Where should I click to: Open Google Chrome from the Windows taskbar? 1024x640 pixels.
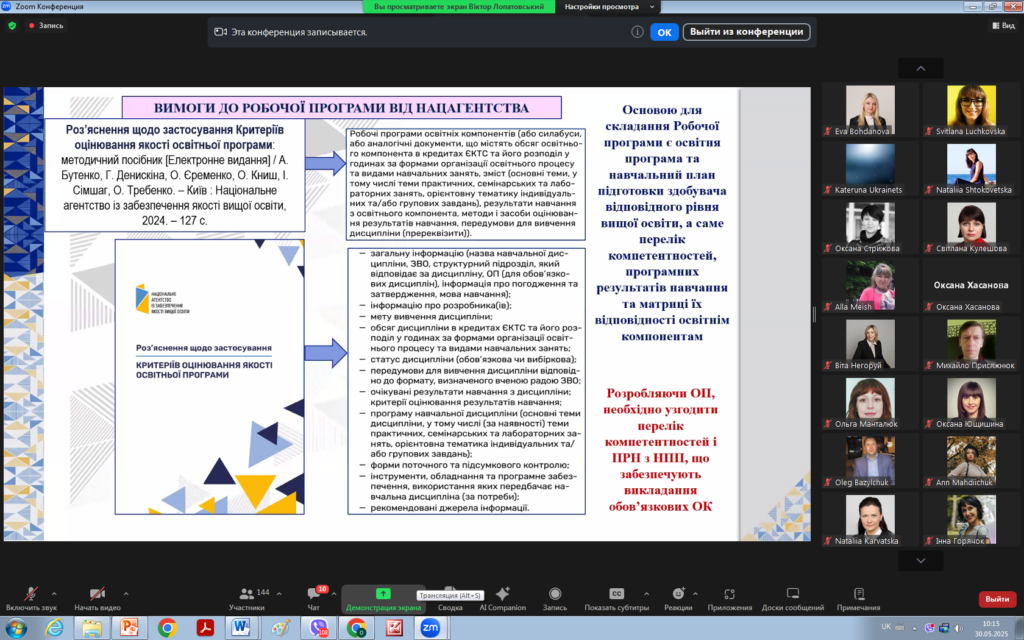[168, 627]
